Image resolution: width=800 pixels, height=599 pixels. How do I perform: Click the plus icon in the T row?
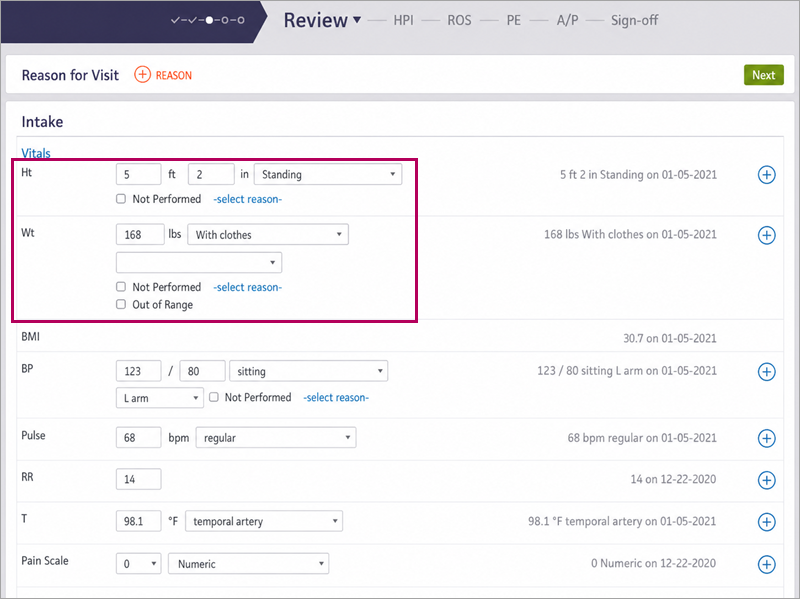click(766, 522)
